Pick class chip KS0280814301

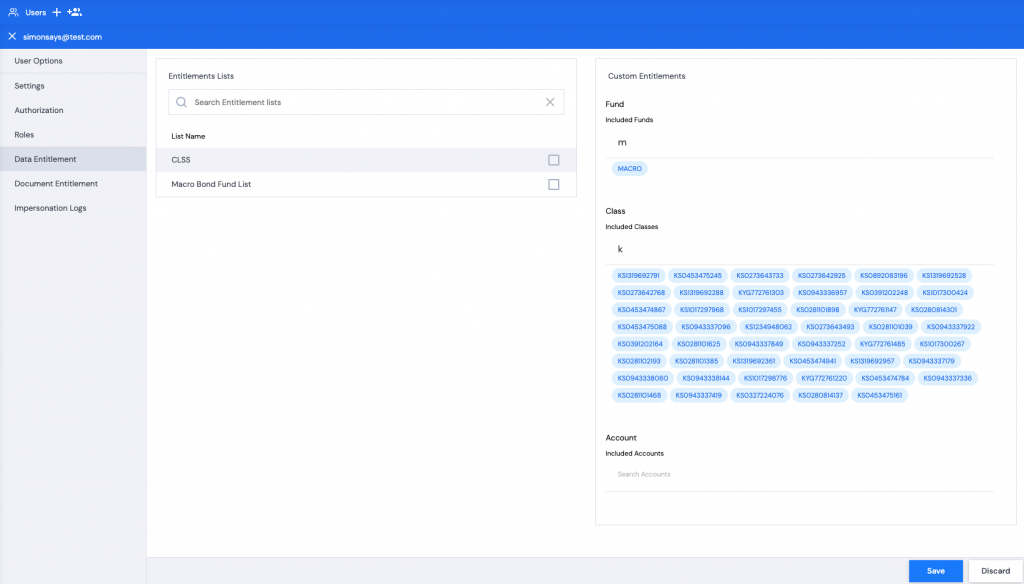click(x=934, y=310)
